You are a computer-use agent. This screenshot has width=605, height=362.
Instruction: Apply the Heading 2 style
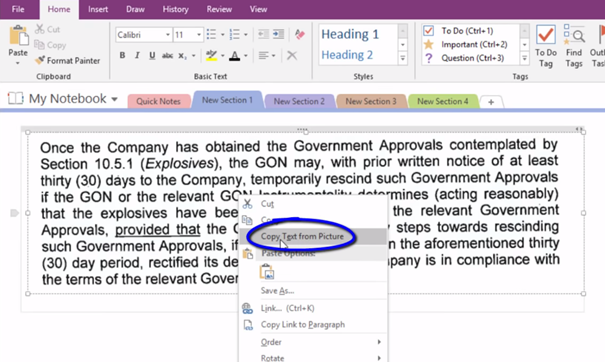pos(347,55)
